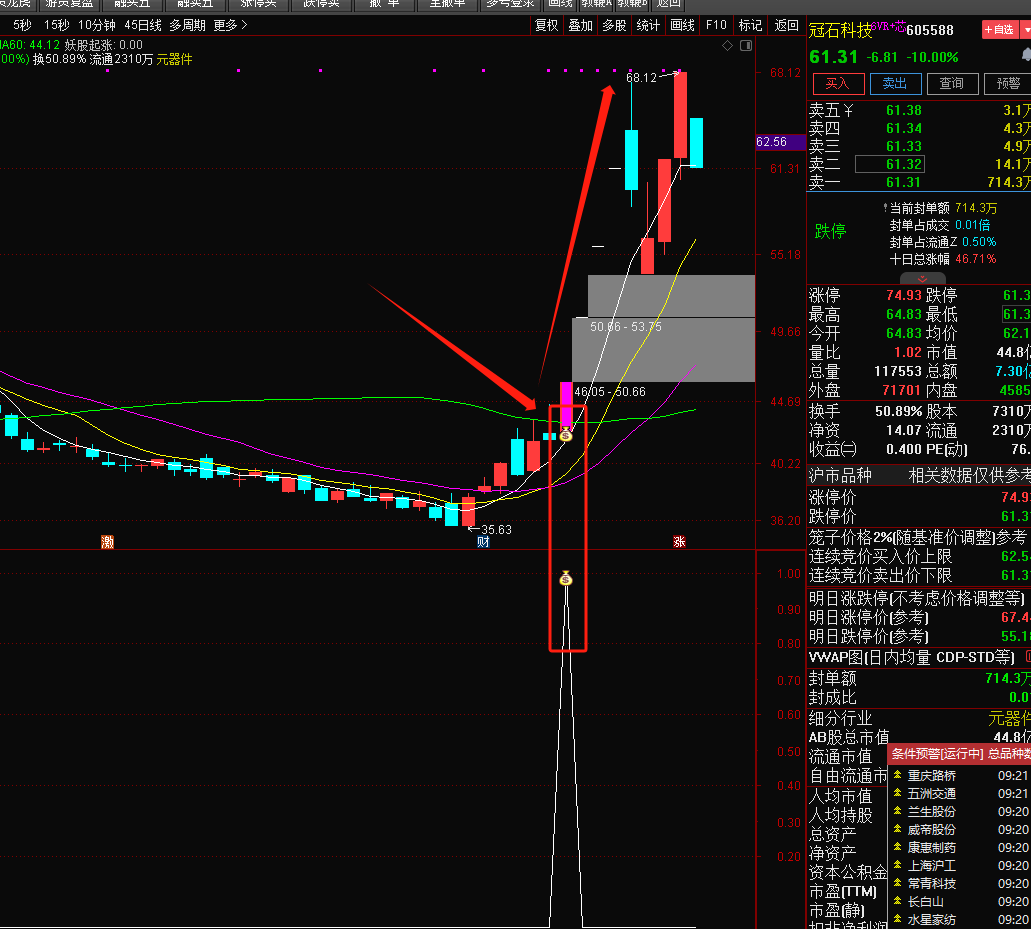Click the '涨' marker below the chart
This screenshot has height=929, width=1031.
pos(679,542)
